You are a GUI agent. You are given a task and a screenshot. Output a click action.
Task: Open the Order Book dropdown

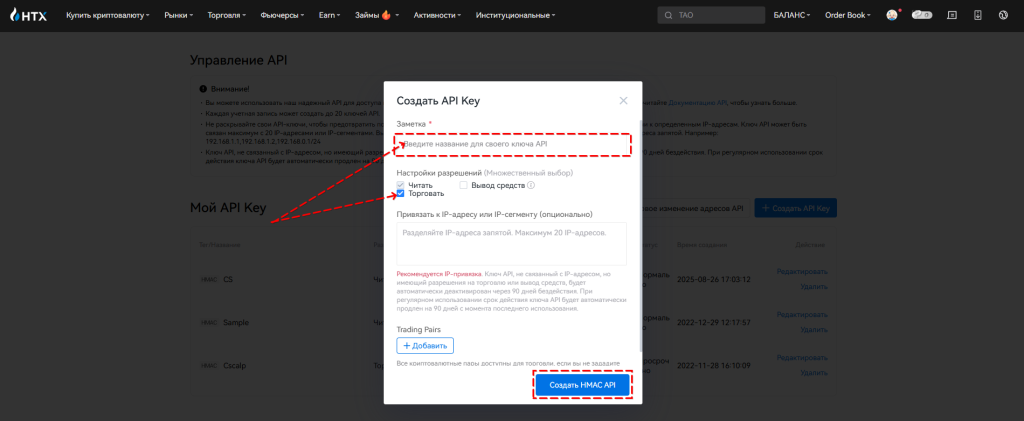tap(848, 16)
